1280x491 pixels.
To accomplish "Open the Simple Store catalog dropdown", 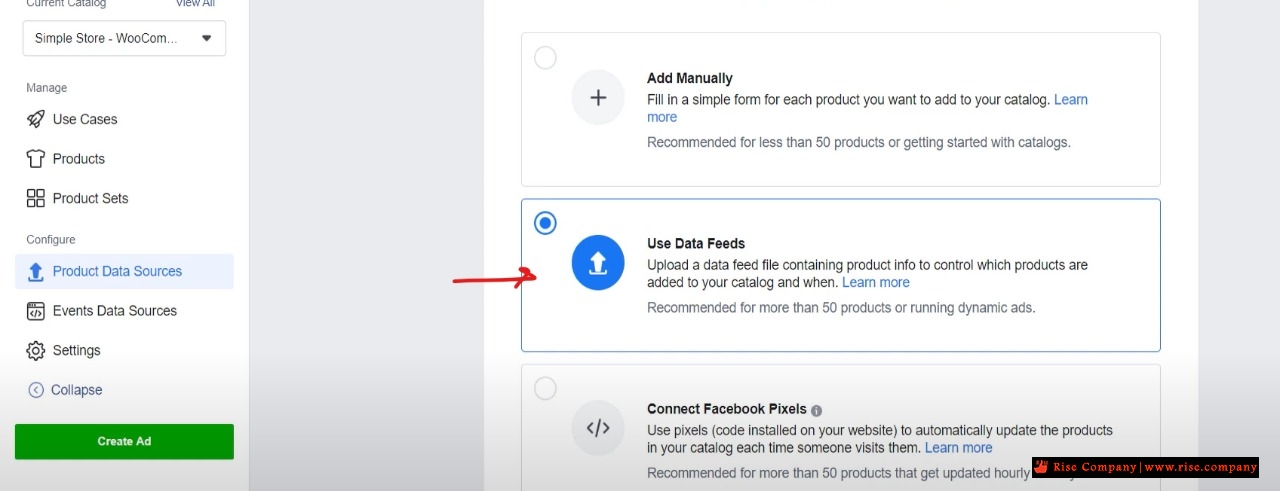I will click(x=124, y=38).
